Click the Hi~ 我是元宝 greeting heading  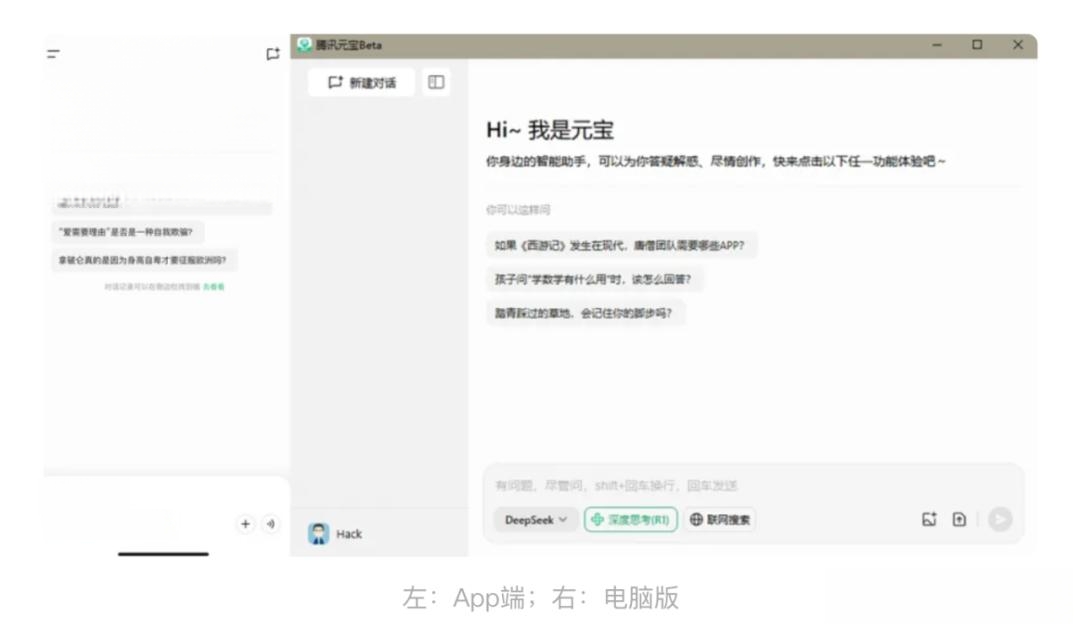point(550,130)
